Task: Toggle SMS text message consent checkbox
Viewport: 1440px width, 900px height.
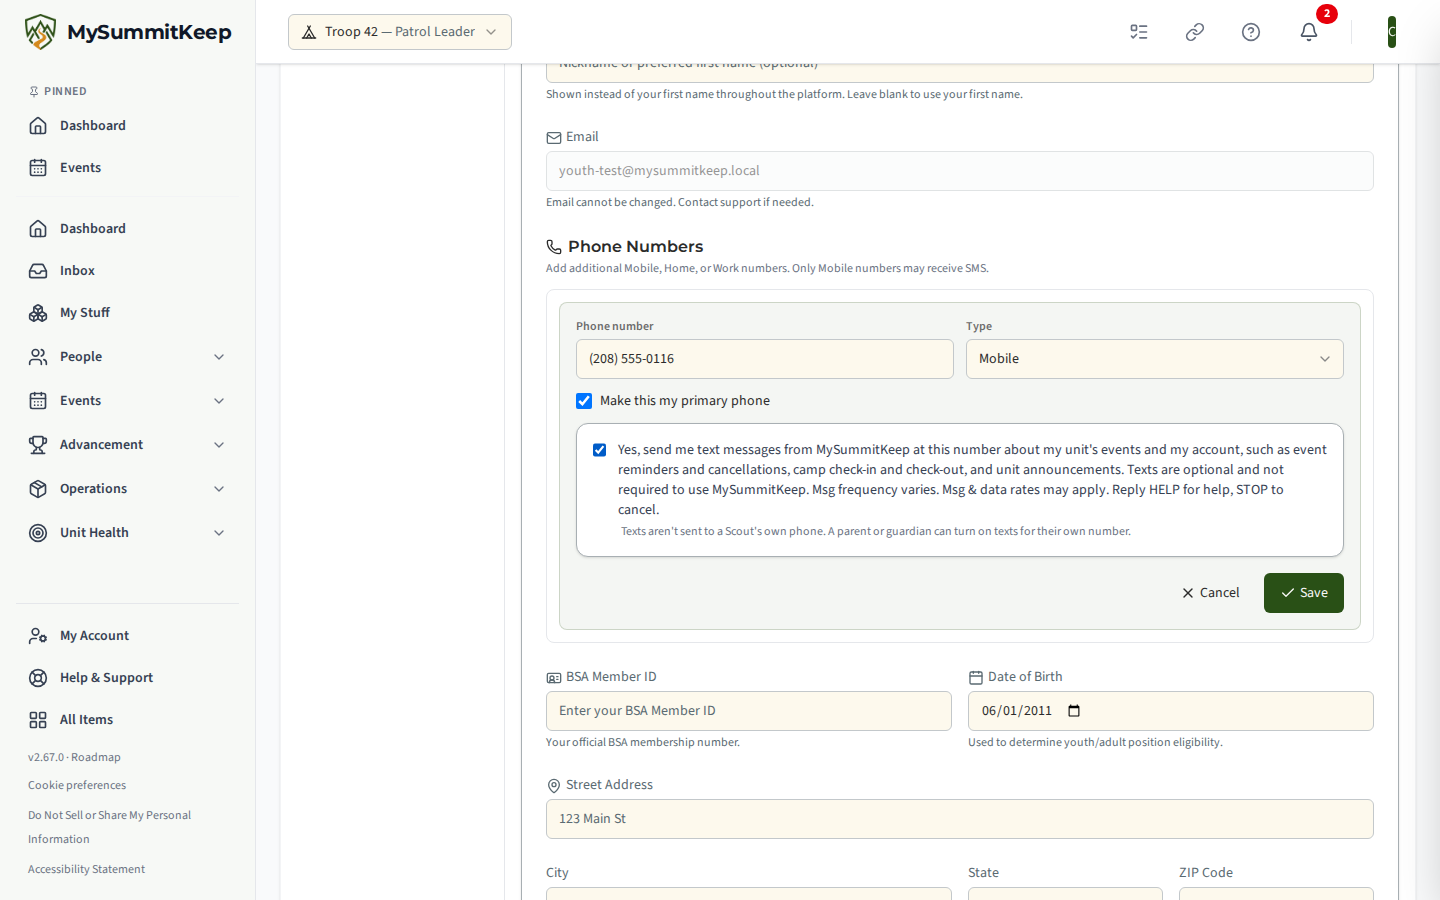Action: tap(600, 450)
